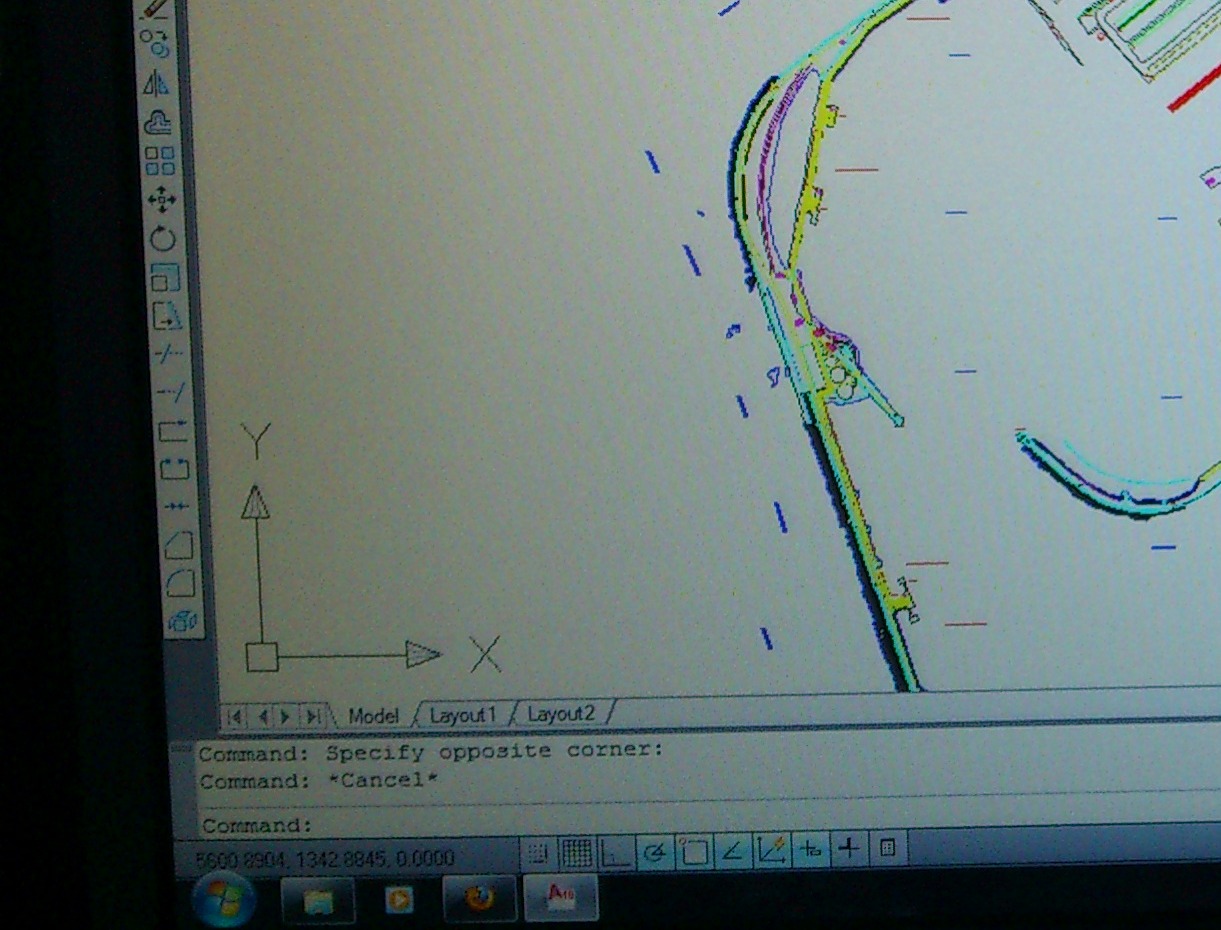Select the Move tool

coord(161,200)
